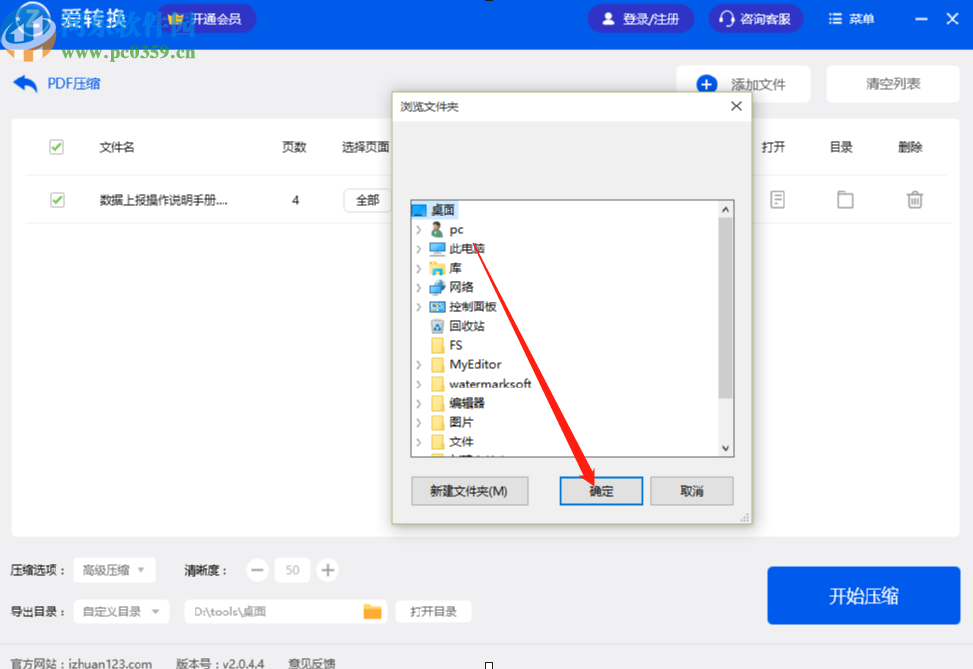The image size is (973, 669).
Task: Select the pc user folder icon
Action: coord(437,230)
